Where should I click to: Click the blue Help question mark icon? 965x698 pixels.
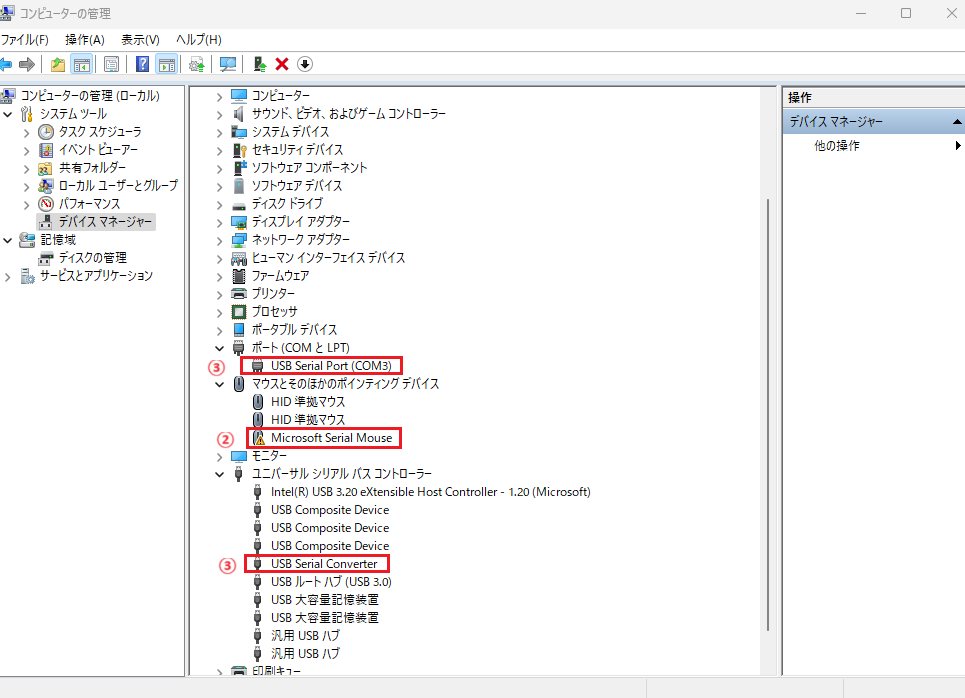142,64
